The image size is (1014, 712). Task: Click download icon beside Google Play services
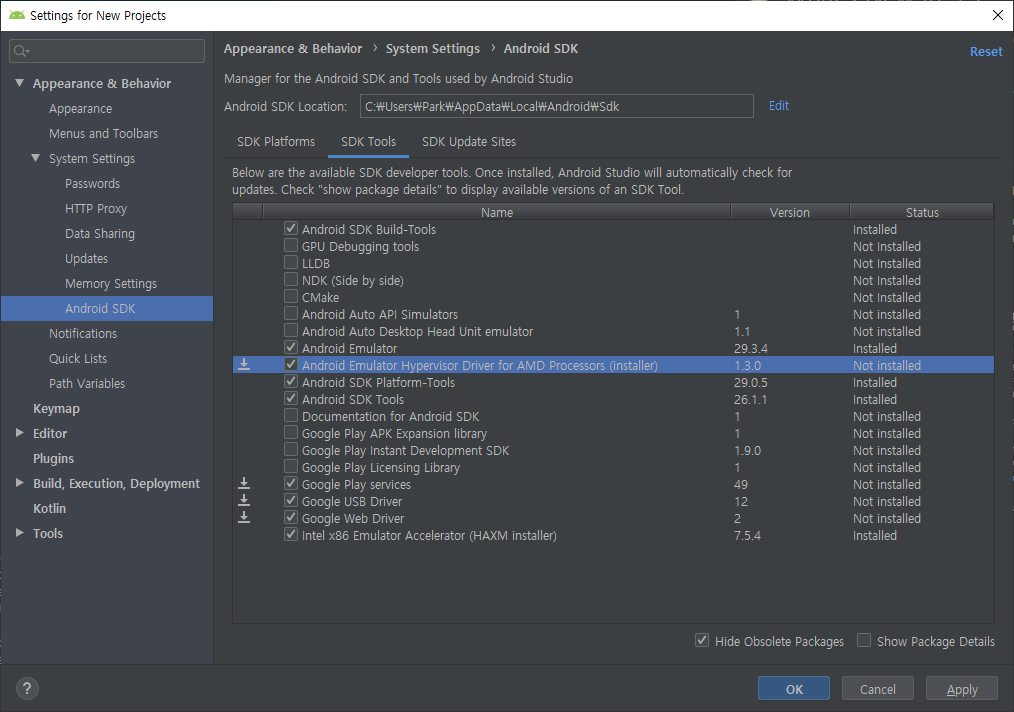point(244,484)
